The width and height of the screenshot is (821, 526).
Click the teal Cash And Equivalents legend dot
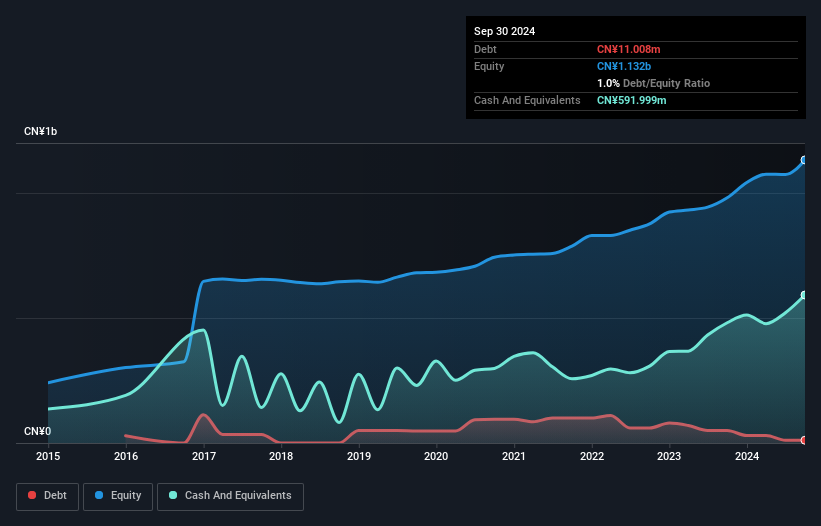pyautogui.click(x=173, y=495)
